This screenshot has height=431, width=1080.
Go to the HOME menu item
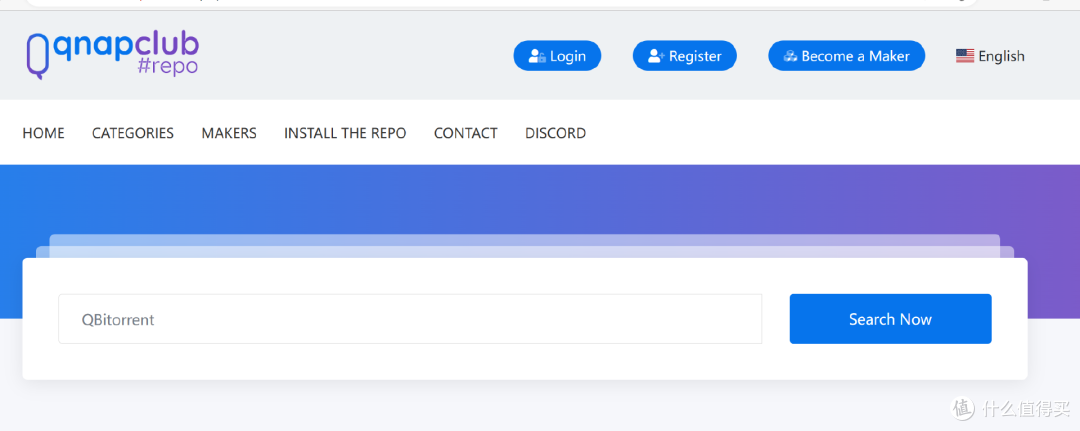point(43,133)
